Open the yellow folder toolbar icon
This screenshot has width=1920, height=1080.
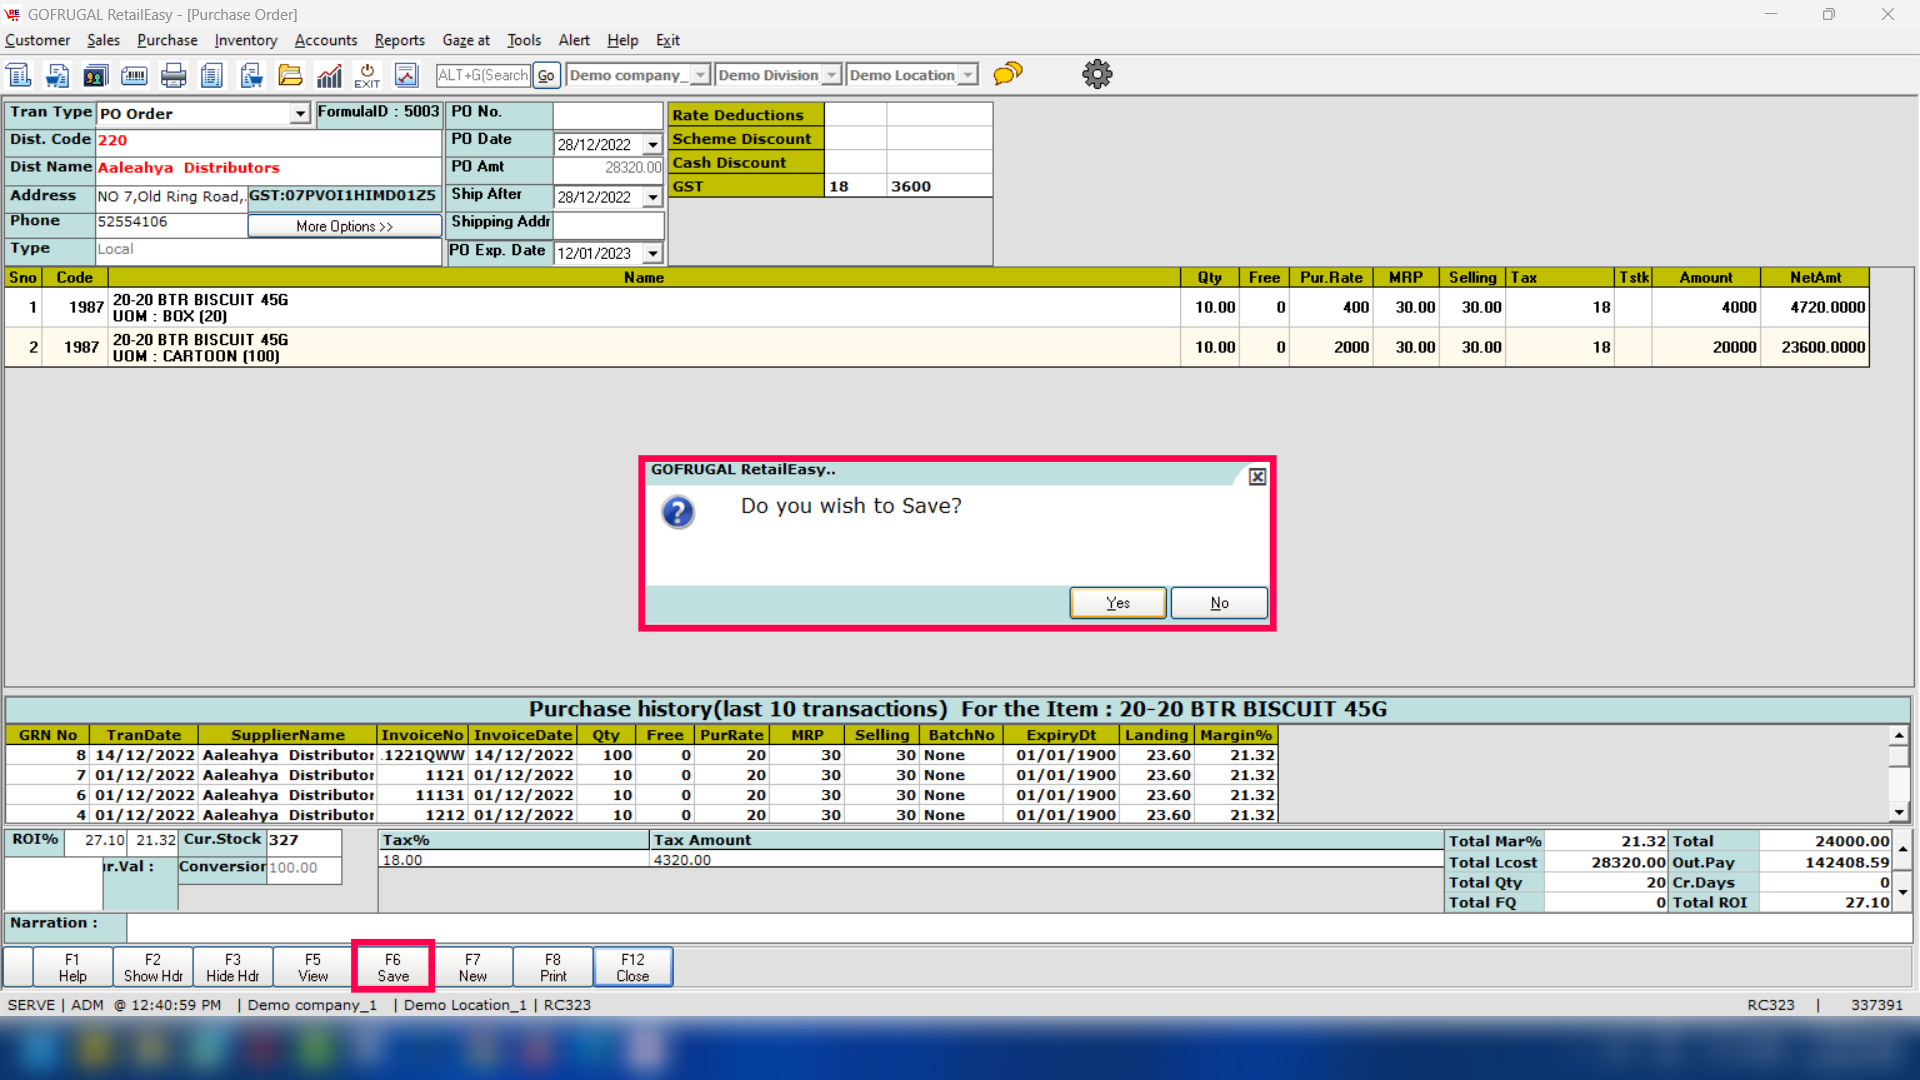pyautogui.click(x=290, y=75)
